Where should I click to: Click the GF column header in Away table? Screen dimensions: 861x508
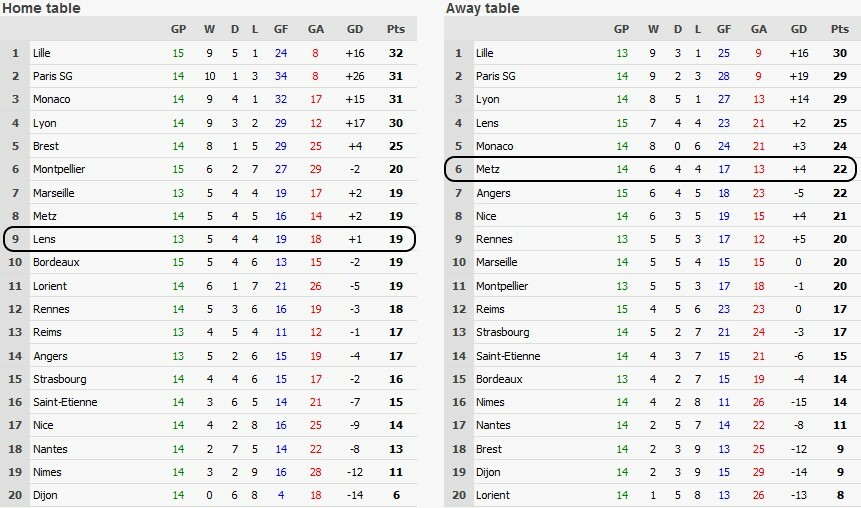coord(725,29)
